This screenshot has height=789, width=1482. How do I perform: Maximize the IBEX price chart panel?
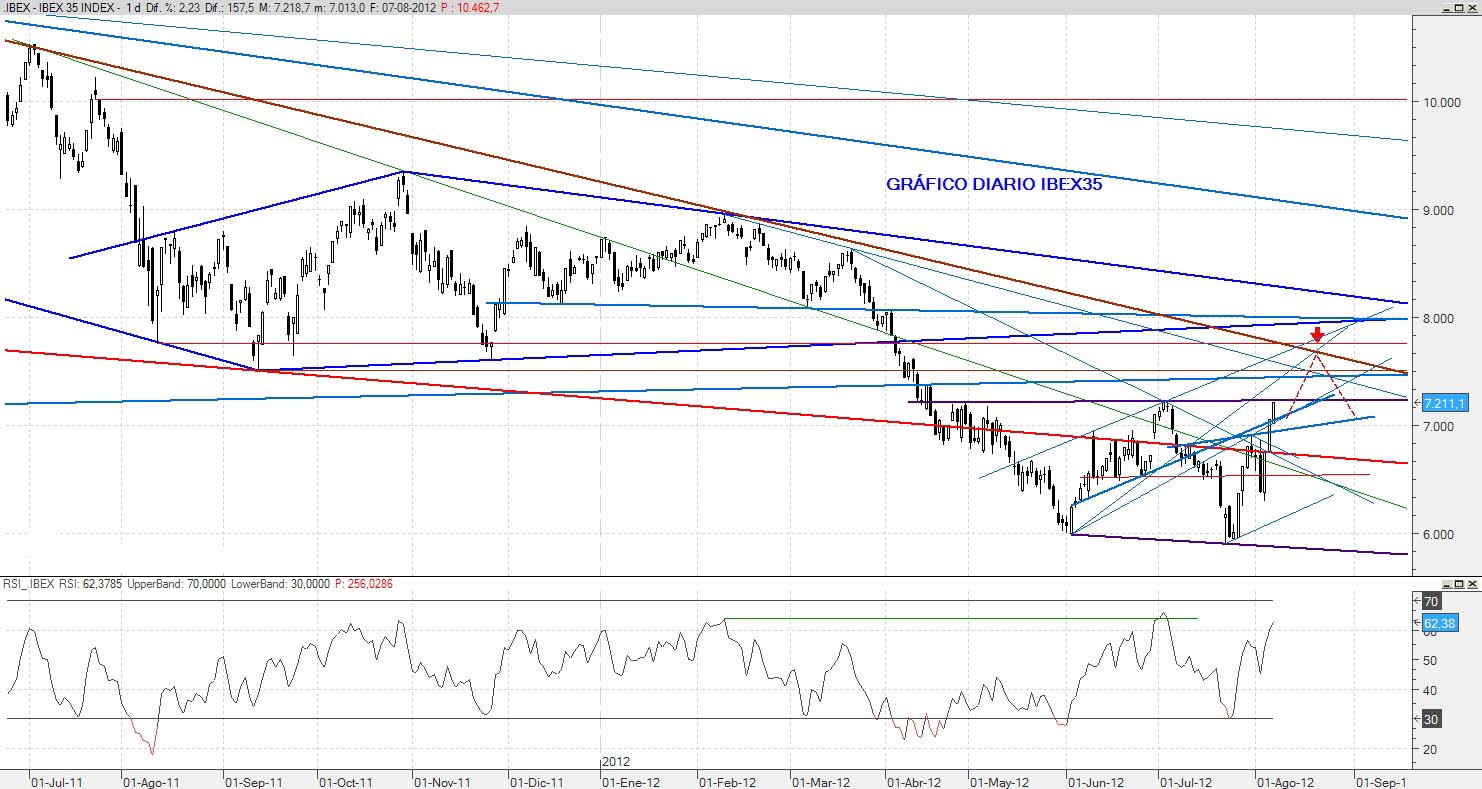pos(1459,7)
